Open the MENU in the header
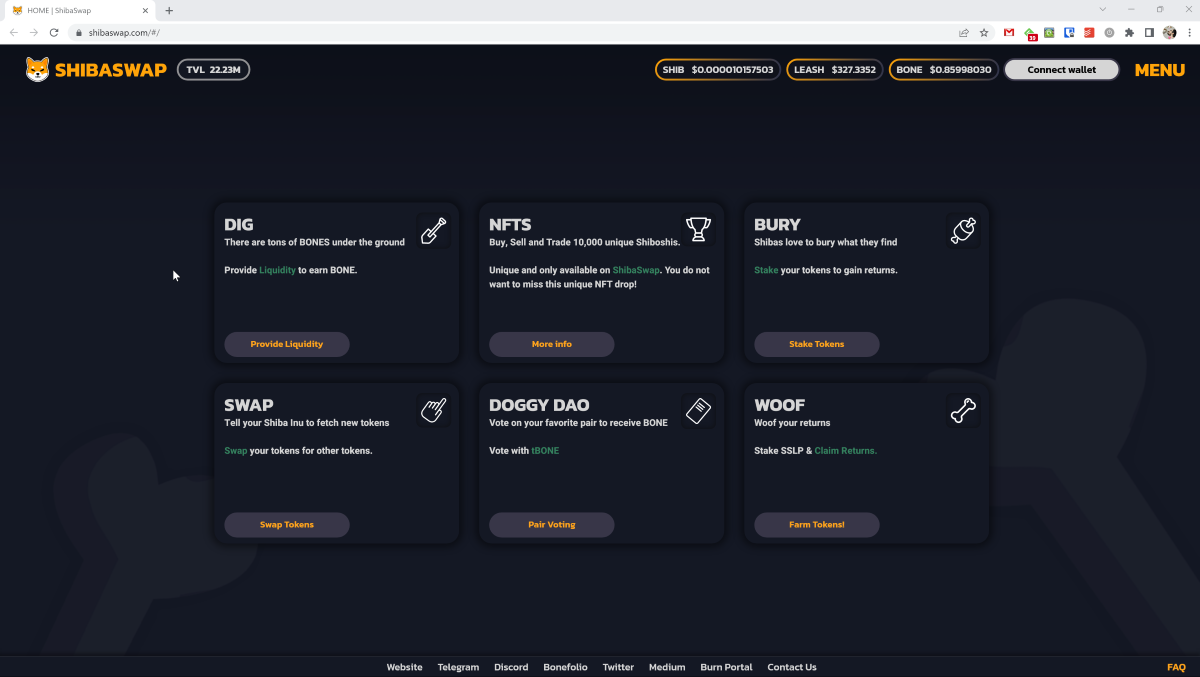Screen dimensions: 1200x677 coord(1160,70)
